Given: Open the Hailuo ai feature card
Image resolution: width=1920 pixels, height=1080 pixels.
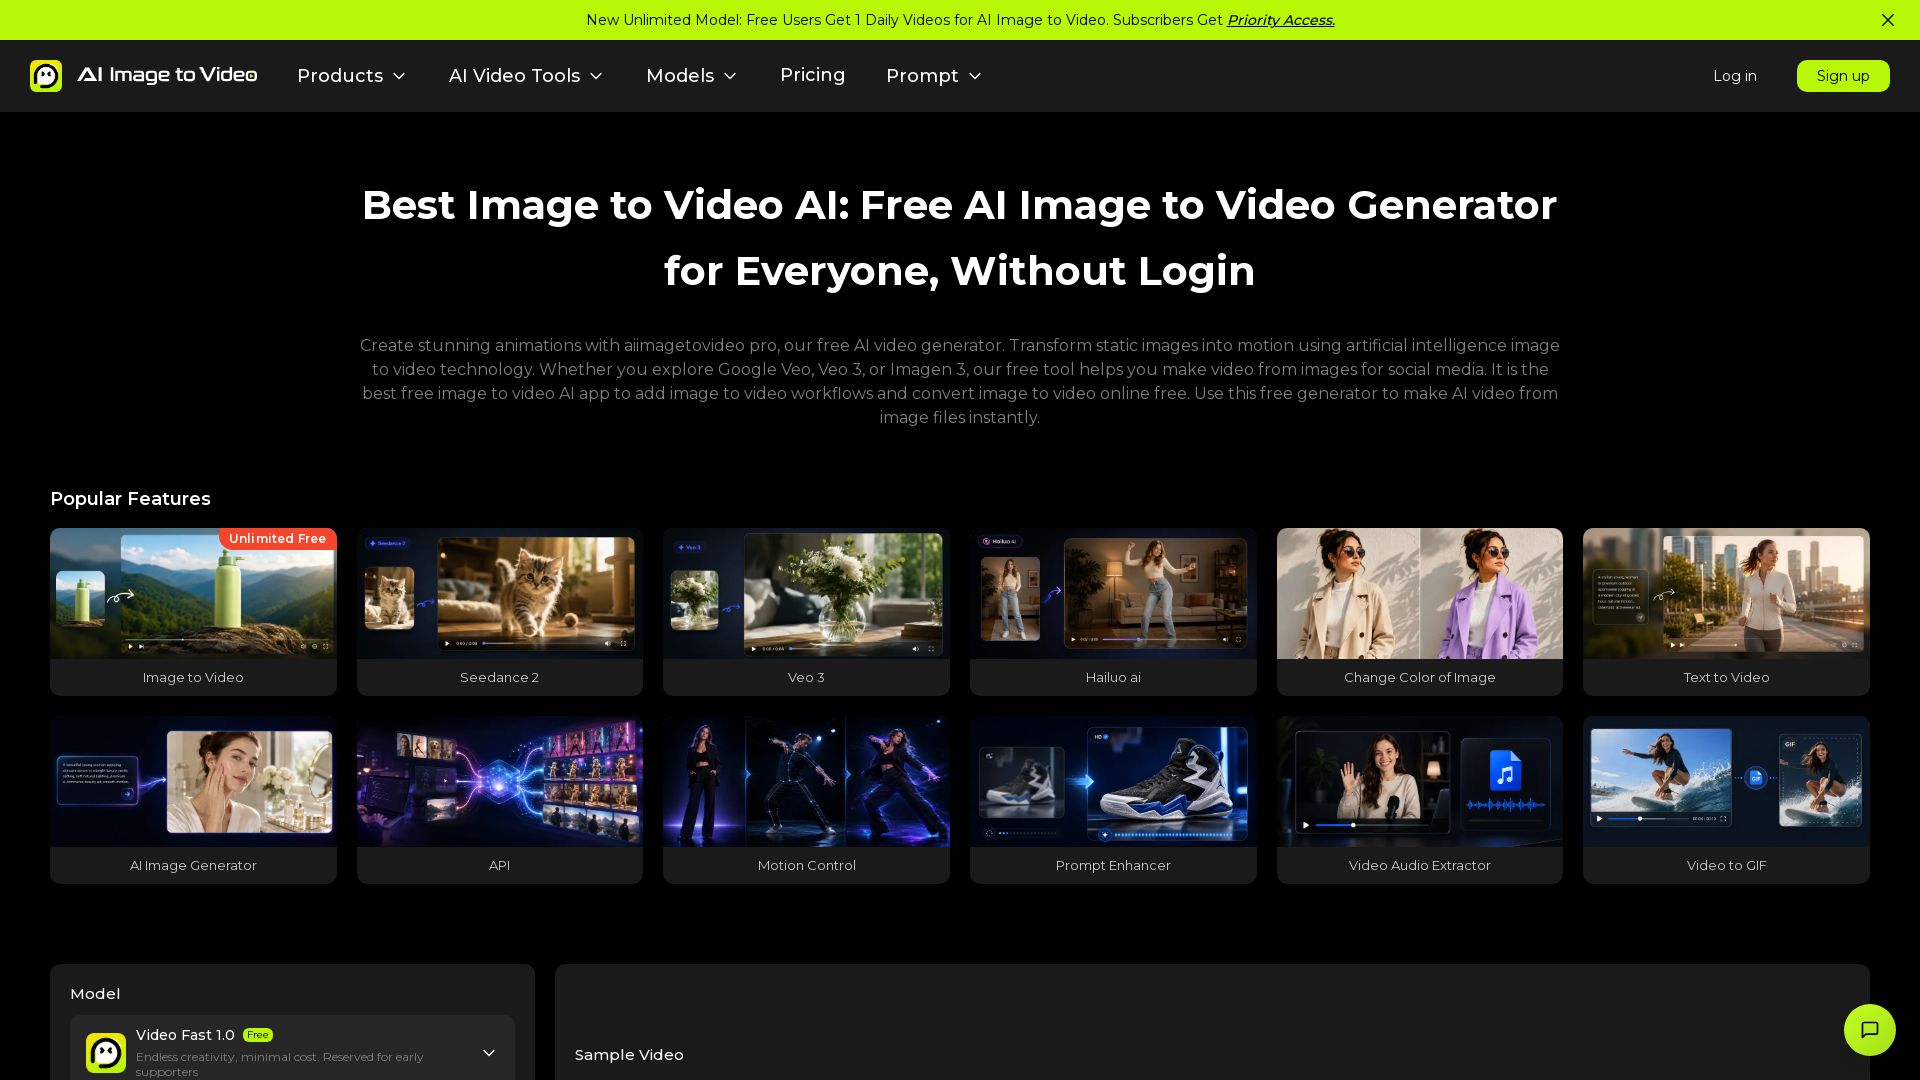Looking at the screenshot, I should coord(1113,612).
